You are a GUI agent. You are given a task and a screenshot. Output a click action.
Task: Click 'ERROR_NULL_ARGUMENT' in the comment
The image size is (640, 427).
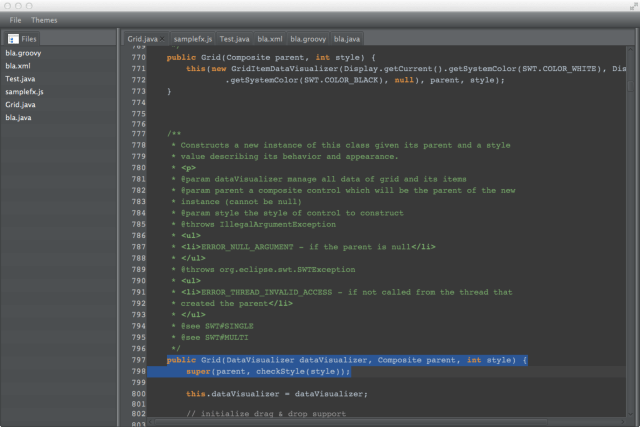pos(247,247)
